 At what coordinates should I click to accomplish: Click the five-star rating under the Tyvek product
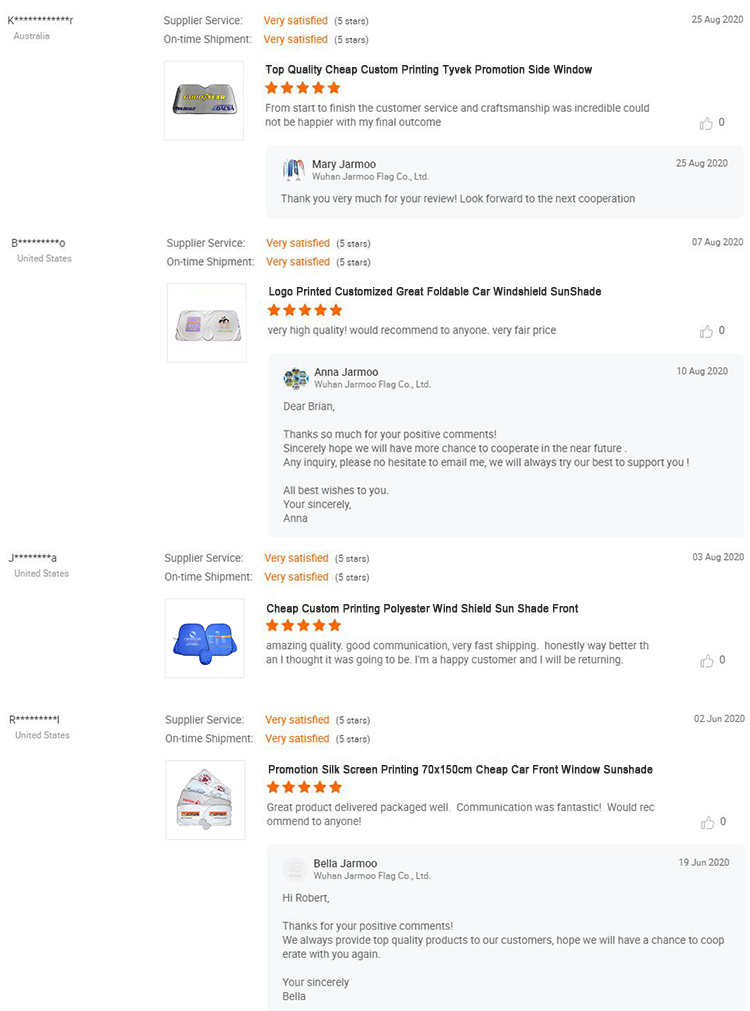click(x=303, y=88)
